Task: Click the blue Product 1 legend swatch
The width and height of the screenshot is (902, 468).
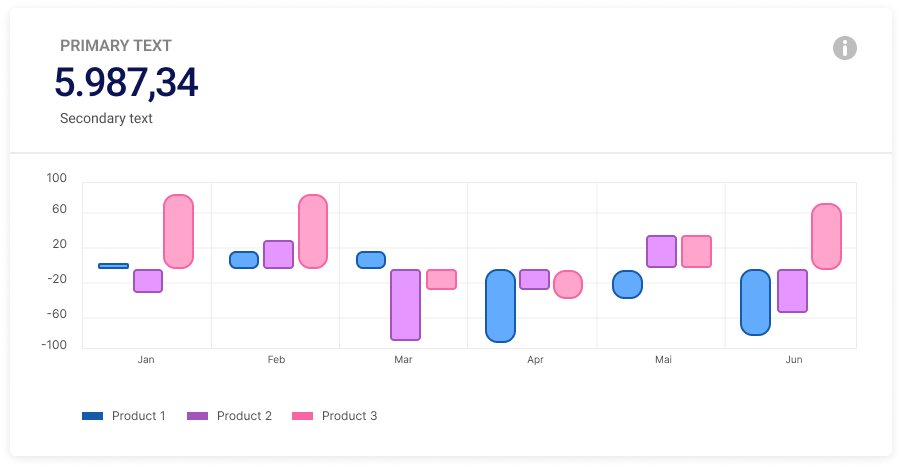Action: tap(93, 416)
